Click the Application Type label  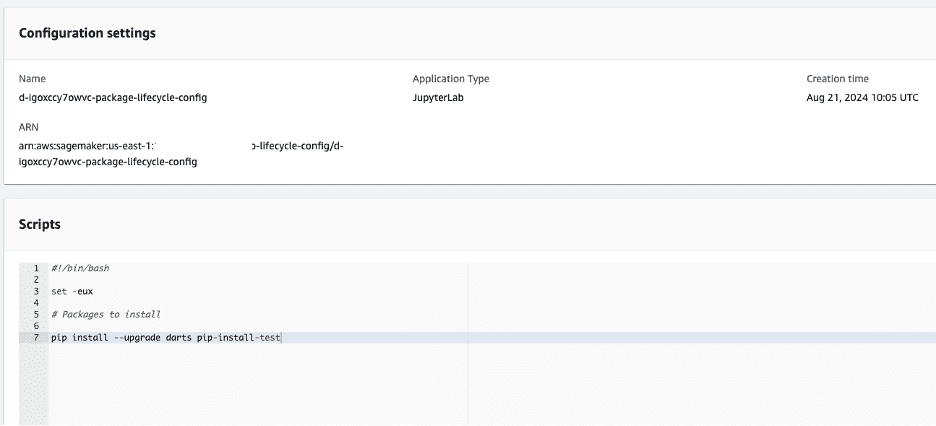[450, 78]
